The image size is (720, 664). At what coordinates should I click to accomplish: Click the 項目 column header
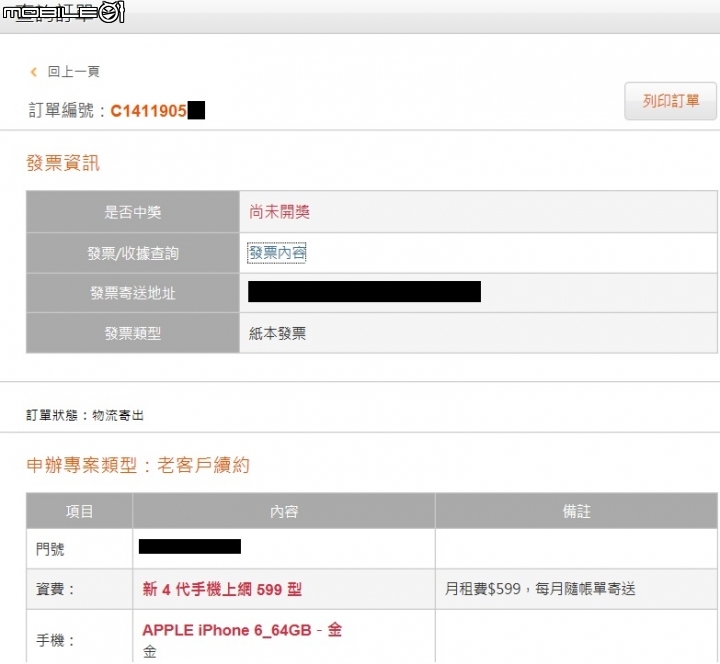point(79,511)
